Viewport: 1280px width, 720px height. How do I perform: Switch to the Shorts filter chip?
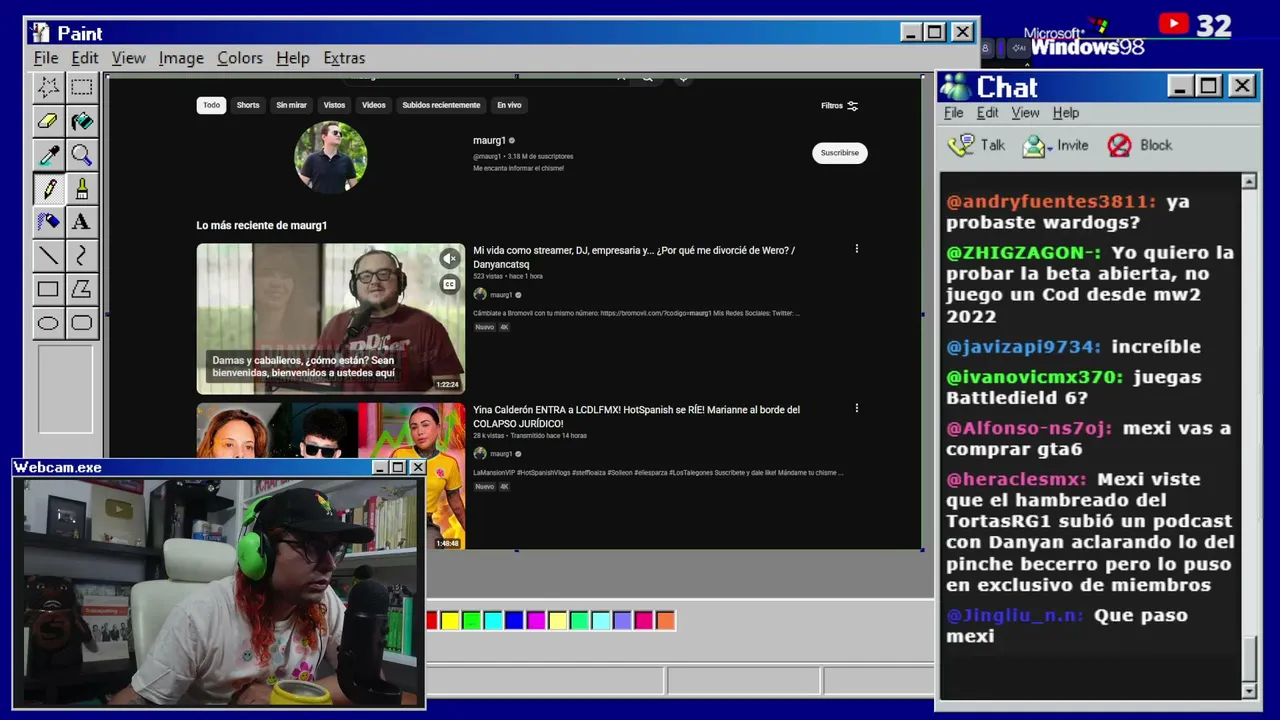[x=248, y=105]
